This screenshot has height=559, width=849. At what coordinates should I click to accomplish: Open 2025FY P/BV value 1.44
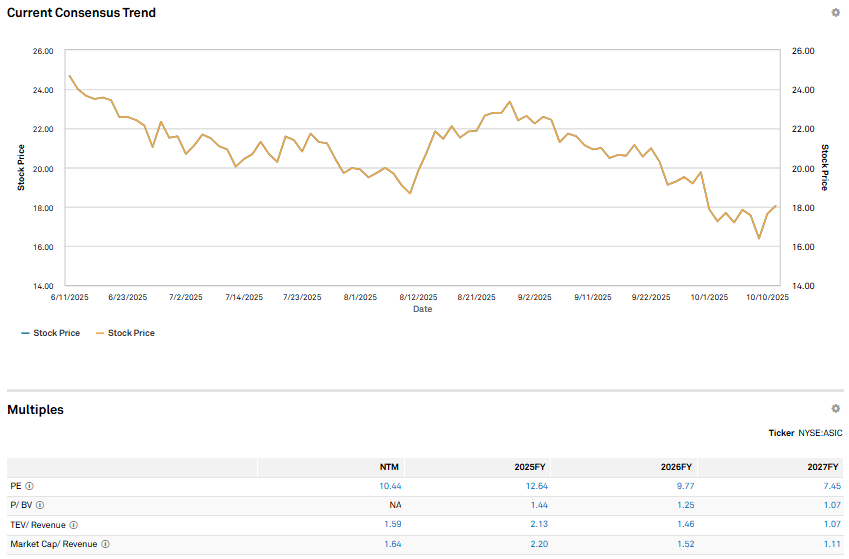pyautogui.click(x=539, y=505)
